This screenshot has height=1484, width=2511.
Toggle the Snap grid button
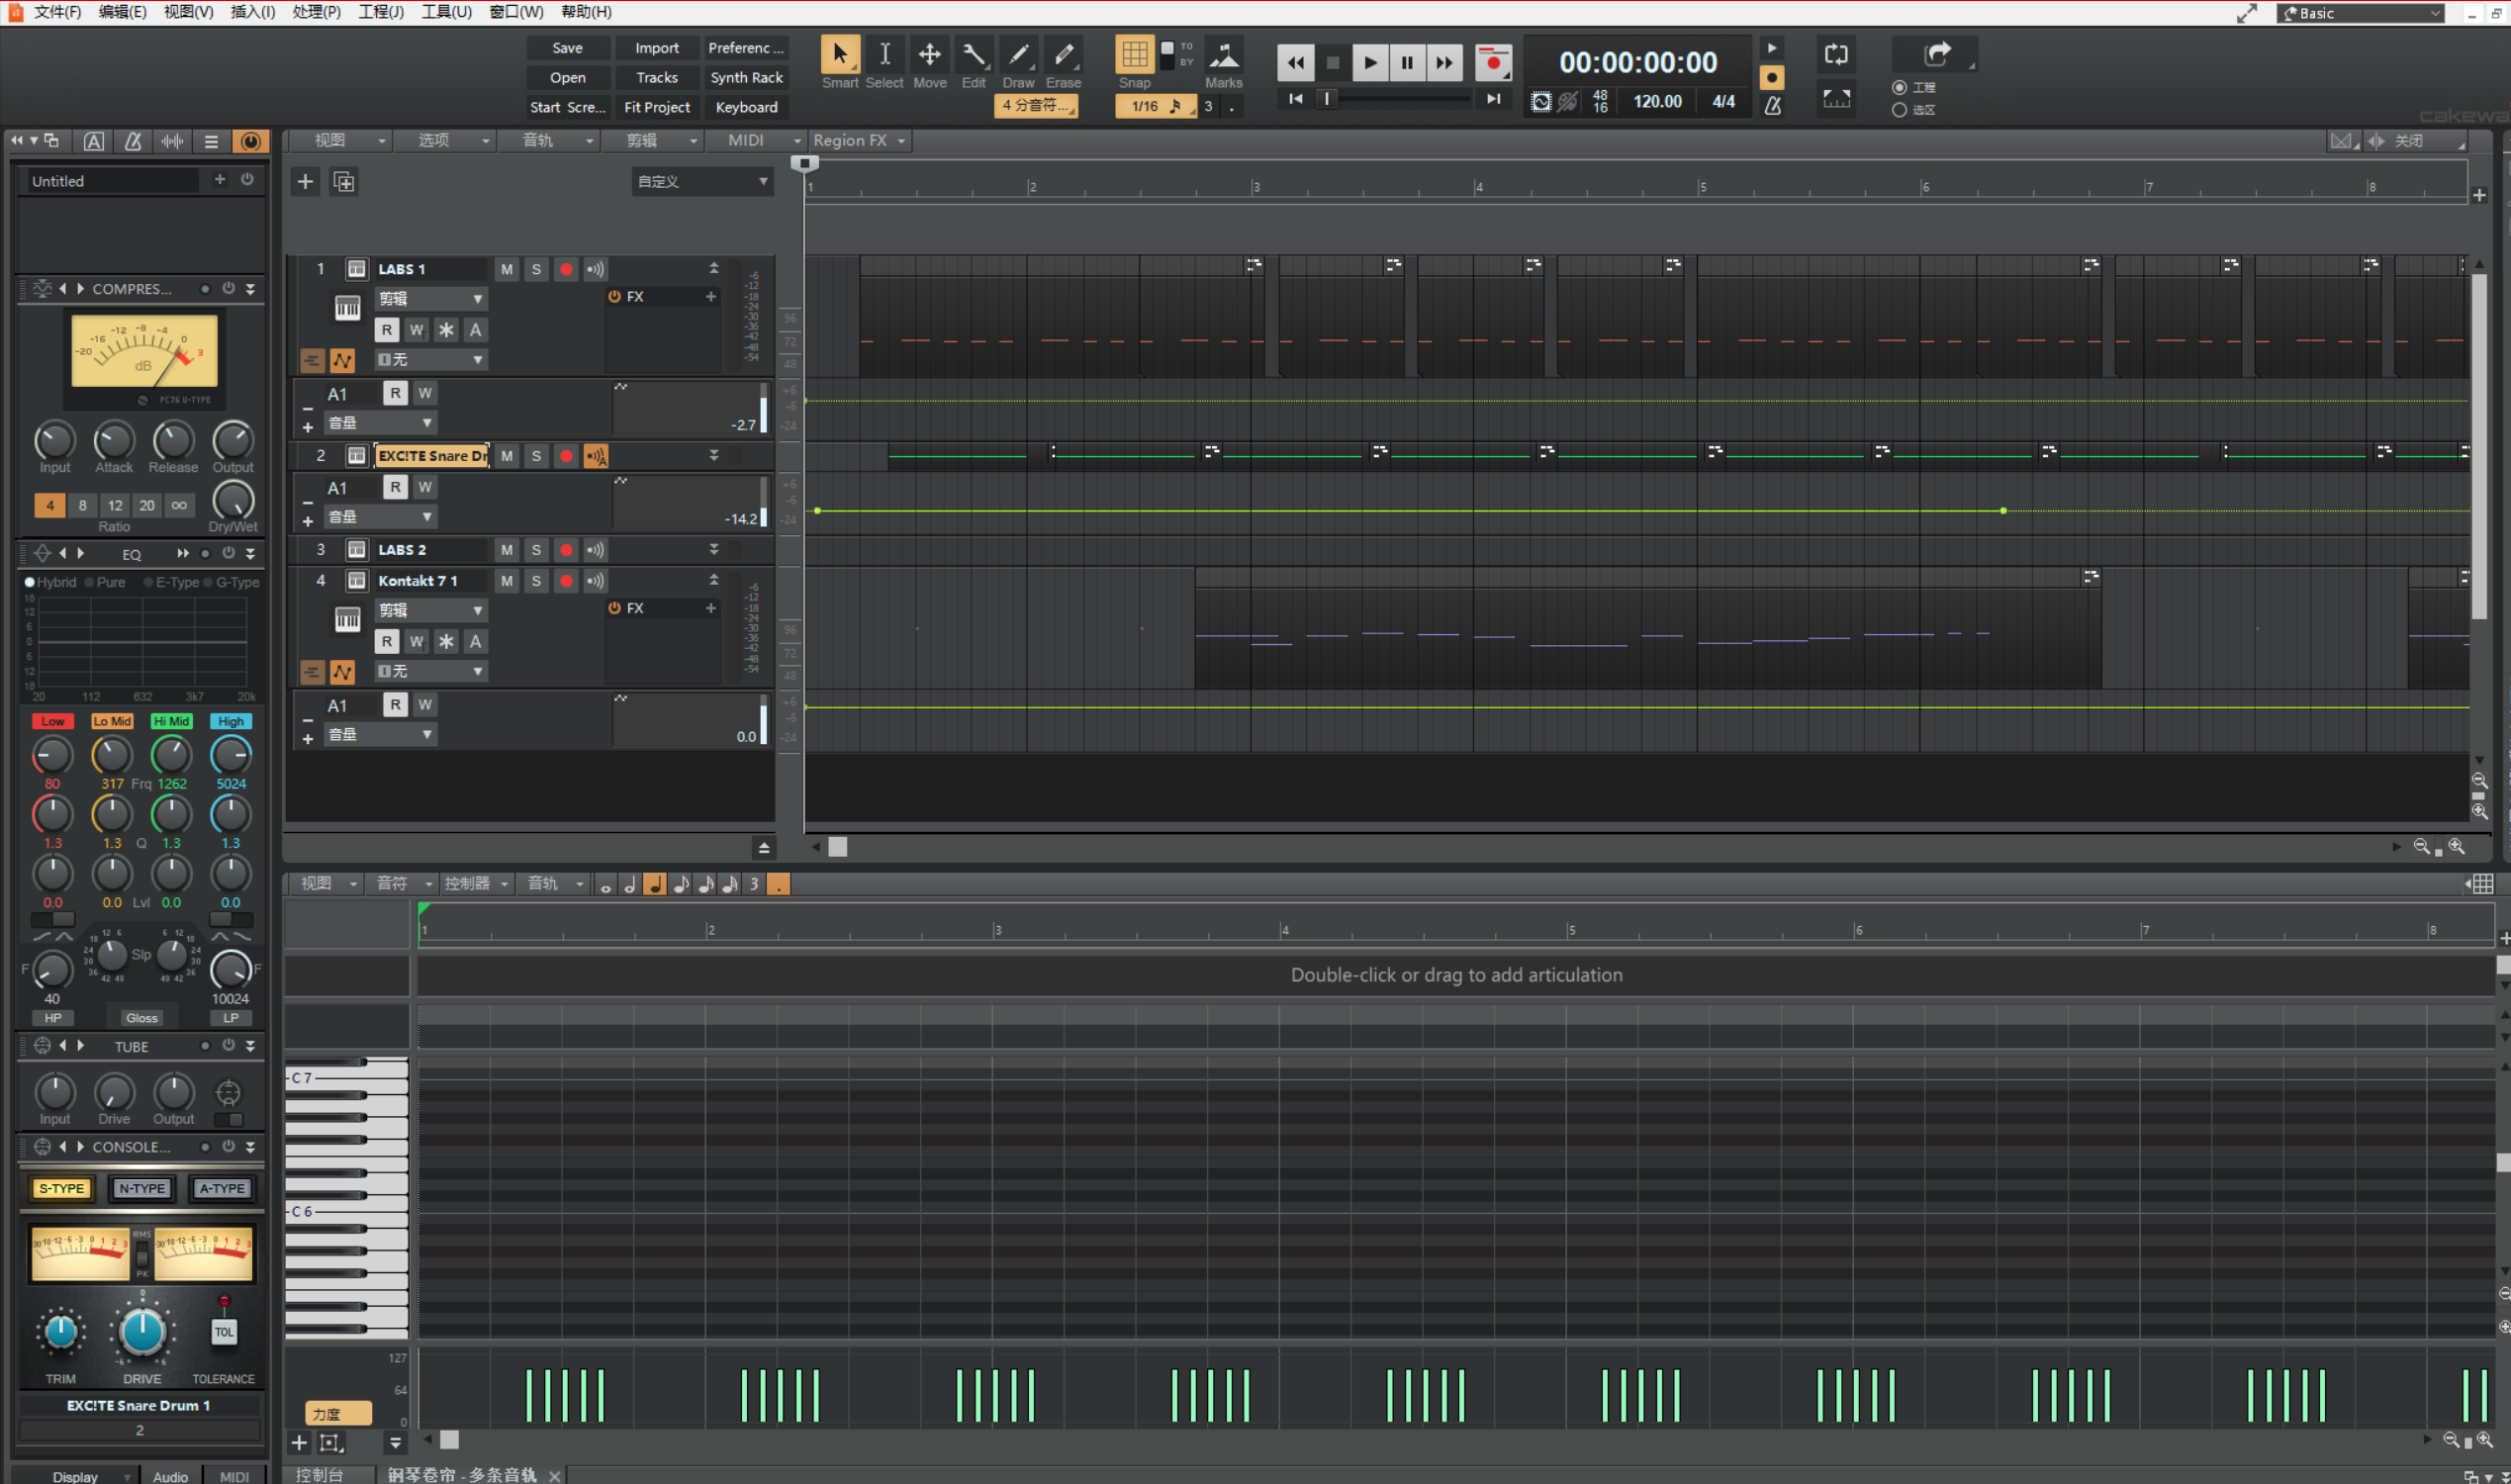click(1134, 54)
